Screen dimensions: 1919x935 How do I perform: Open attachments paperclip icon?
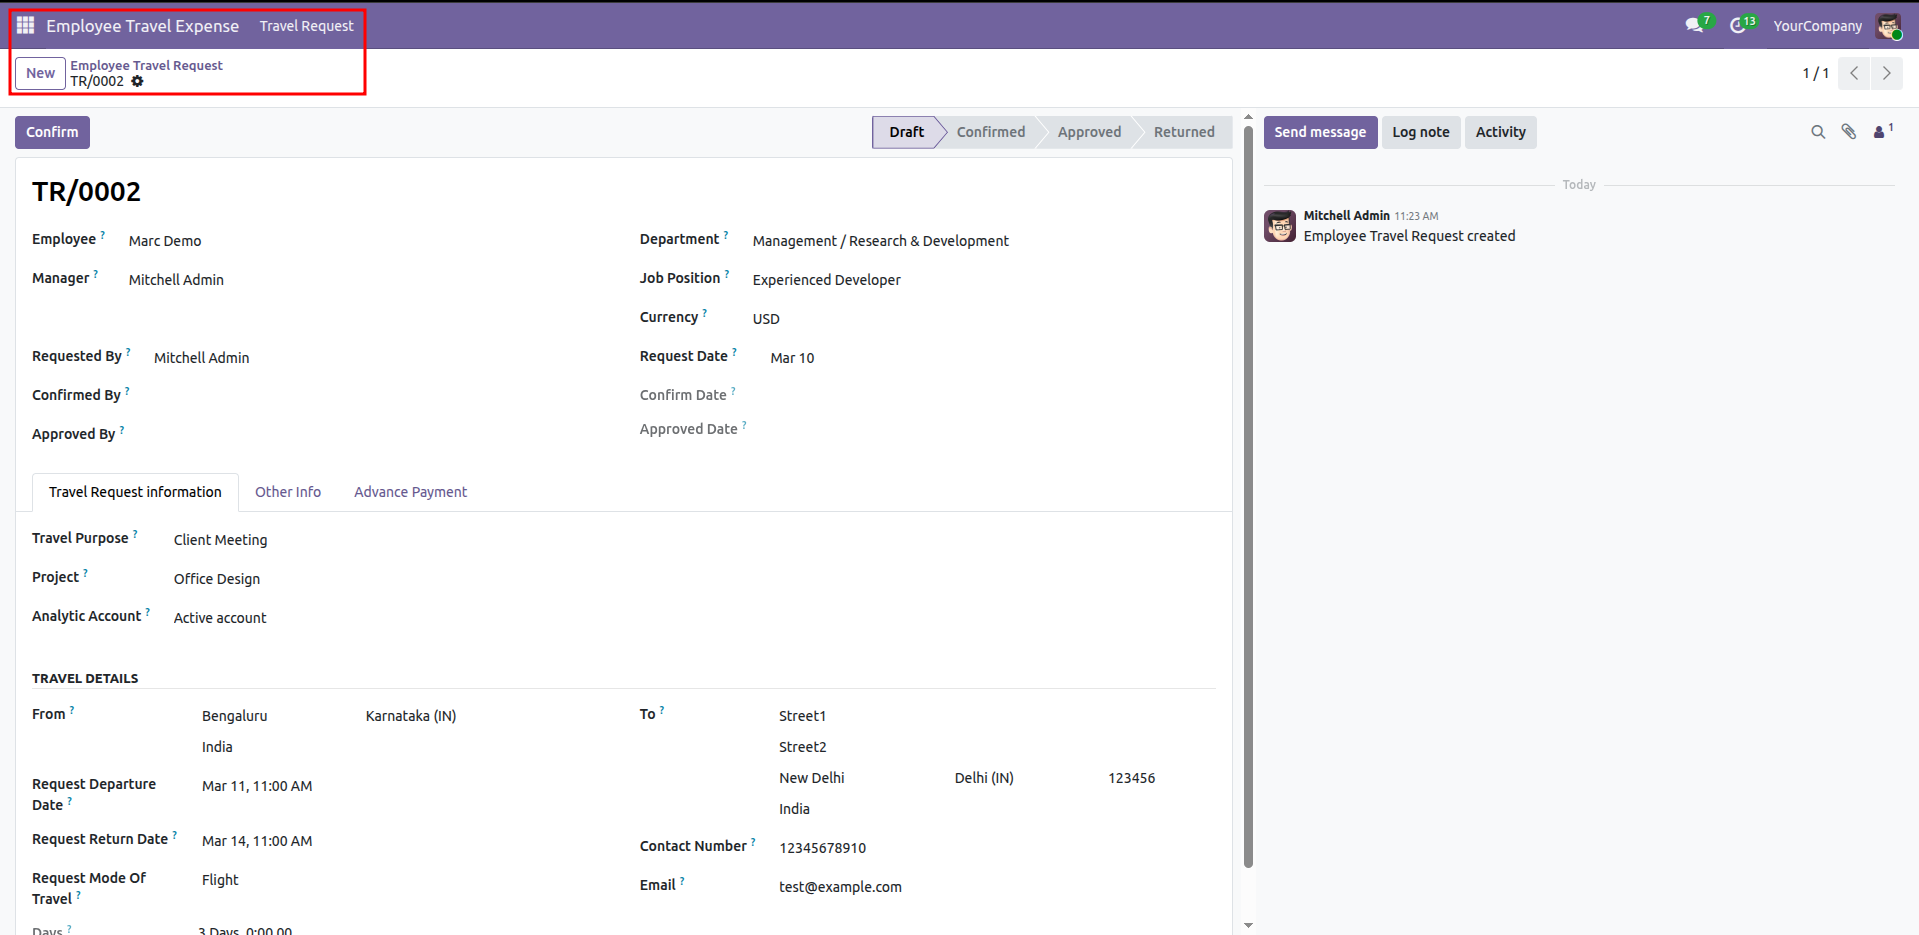point(1849,132)
